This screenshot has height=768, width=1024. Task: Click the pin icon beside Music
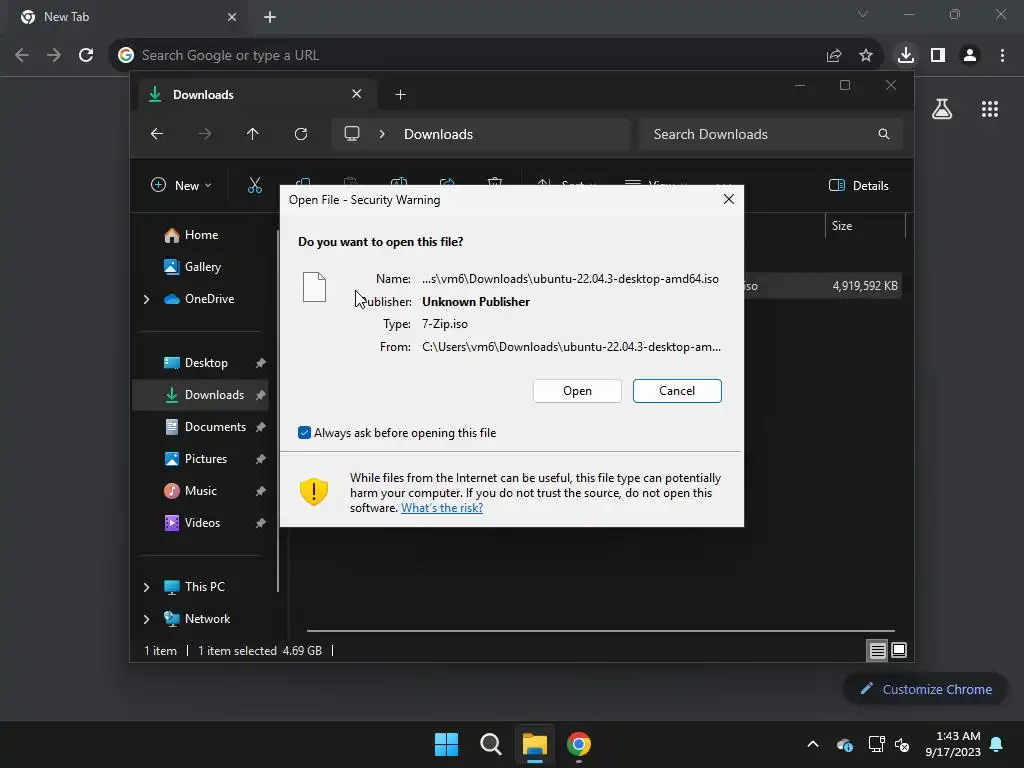pos(261,490)
